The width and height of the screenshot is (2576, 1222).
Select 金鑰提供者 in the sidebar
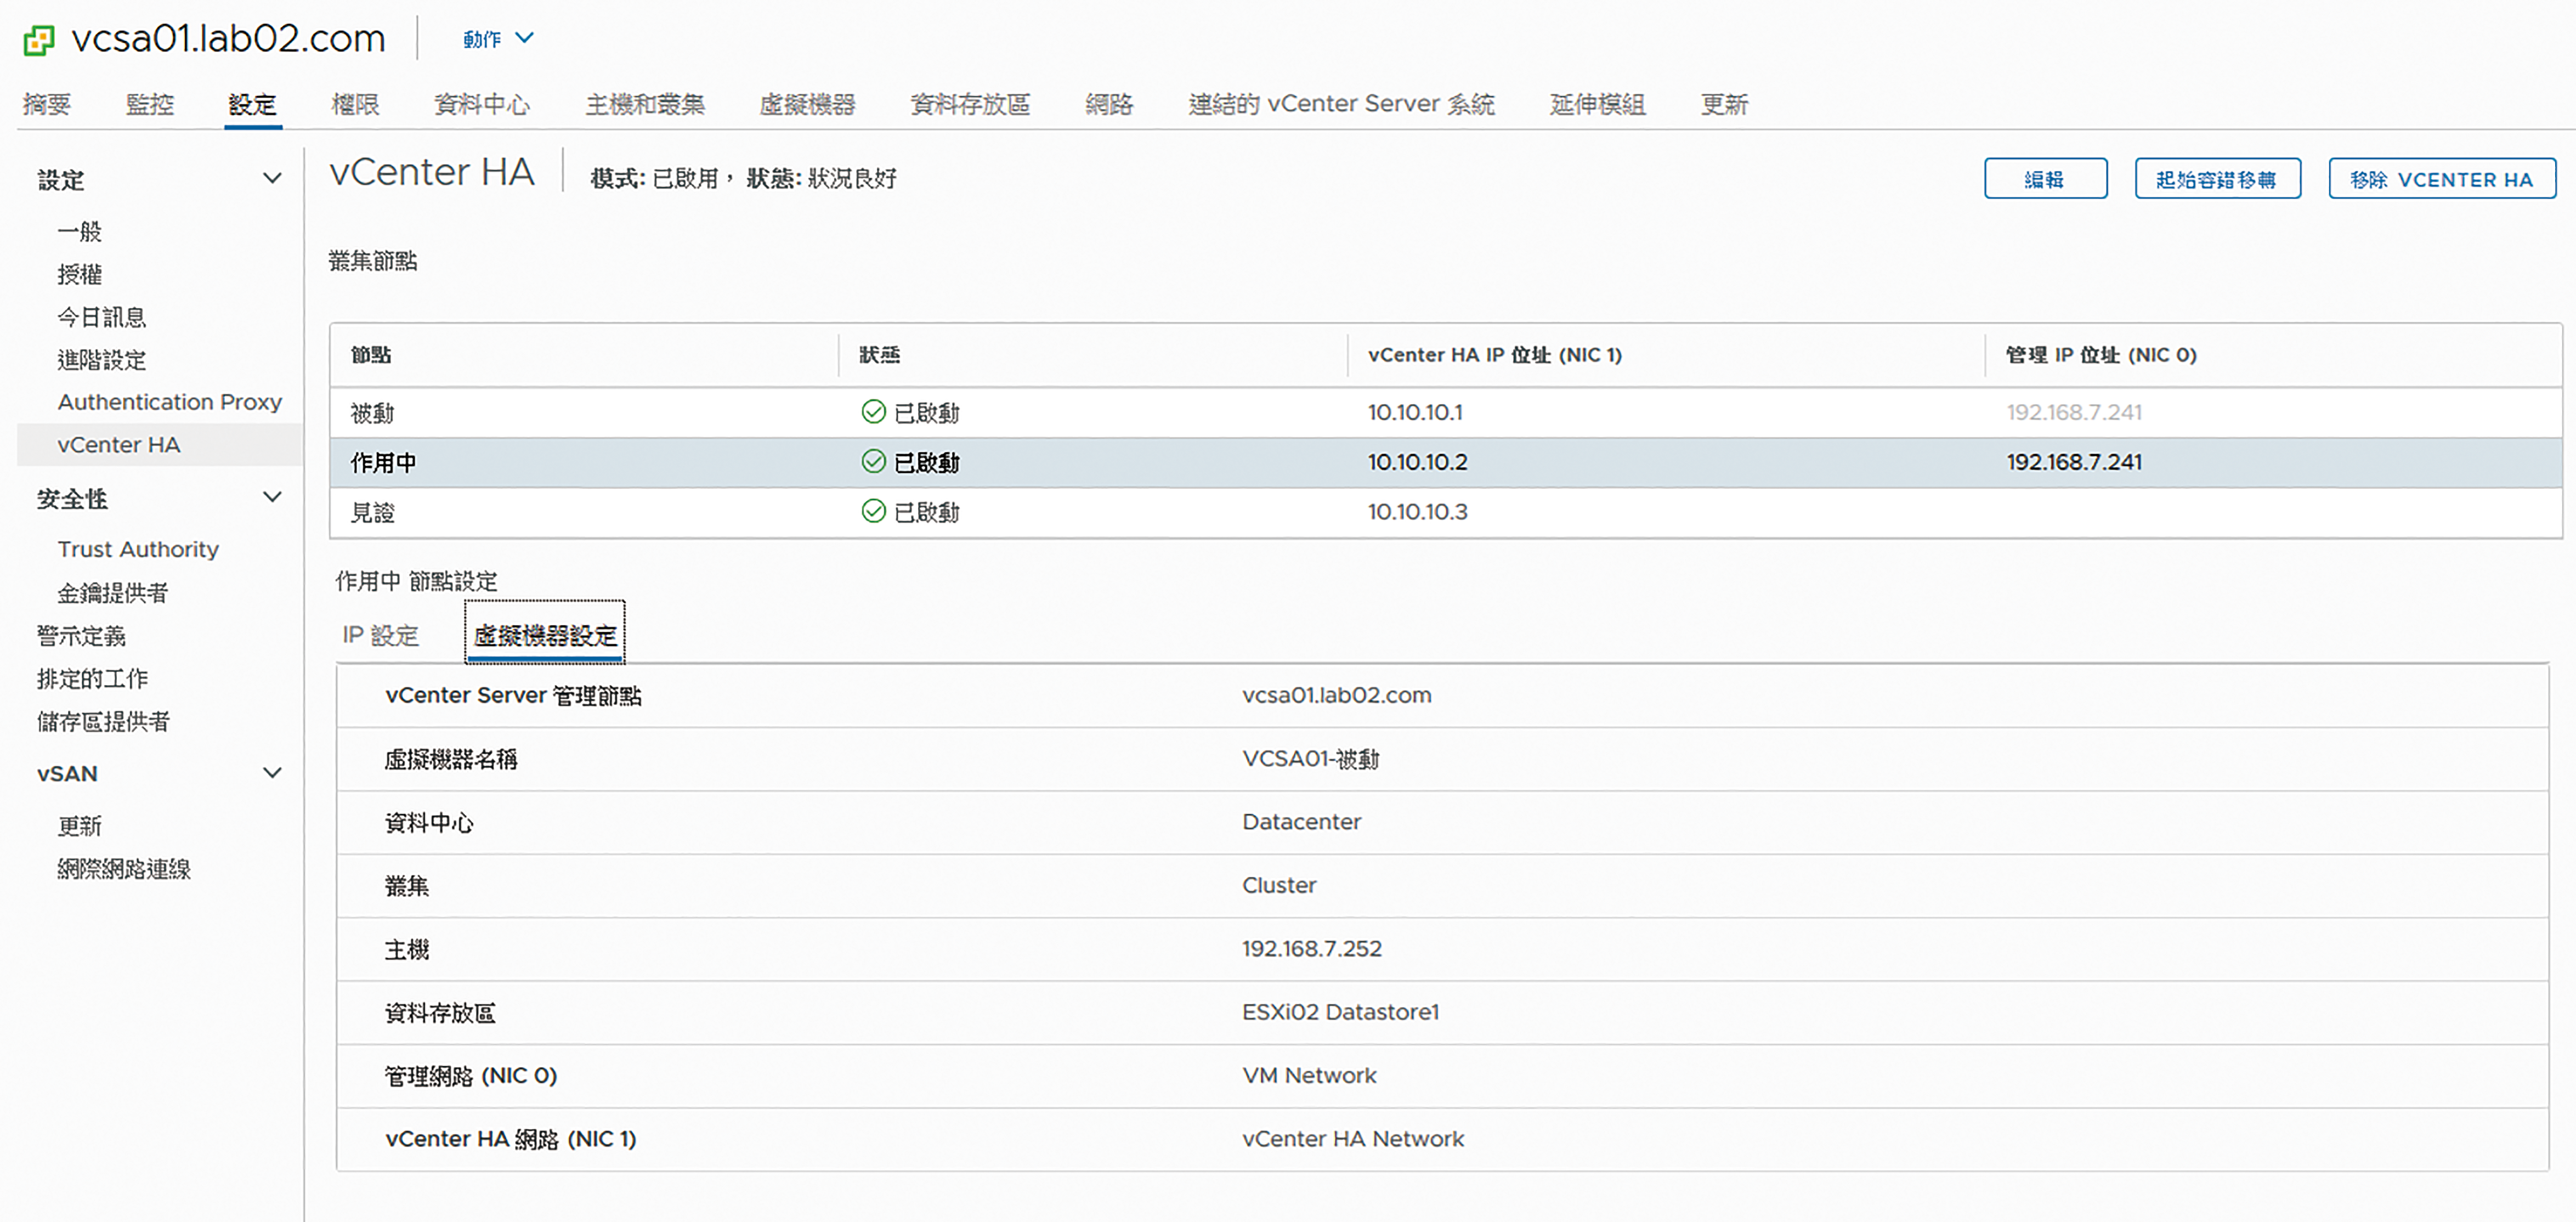pyautogui.click(x=113, y=593)
